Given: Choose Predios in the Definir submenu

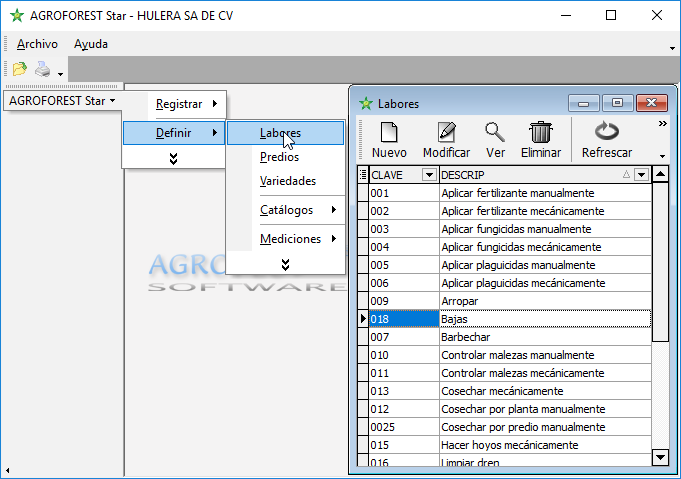Looking at the screenshot, I should pos(285,157).
